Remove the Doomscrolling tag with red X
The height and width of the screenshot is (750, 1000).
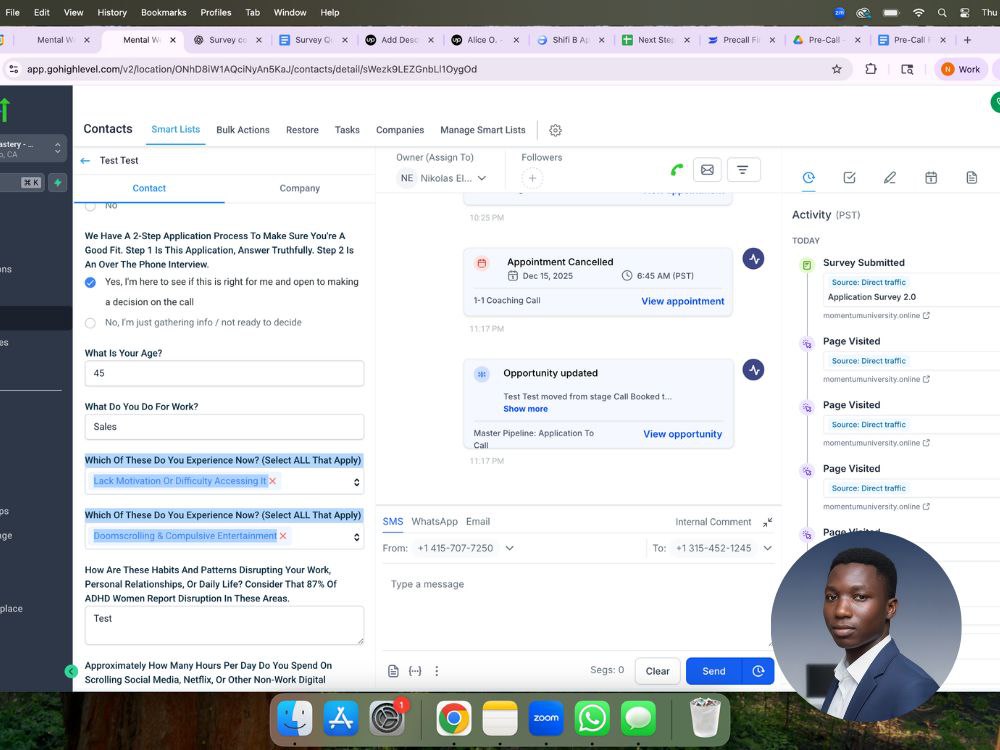click(x=283, y=536)
